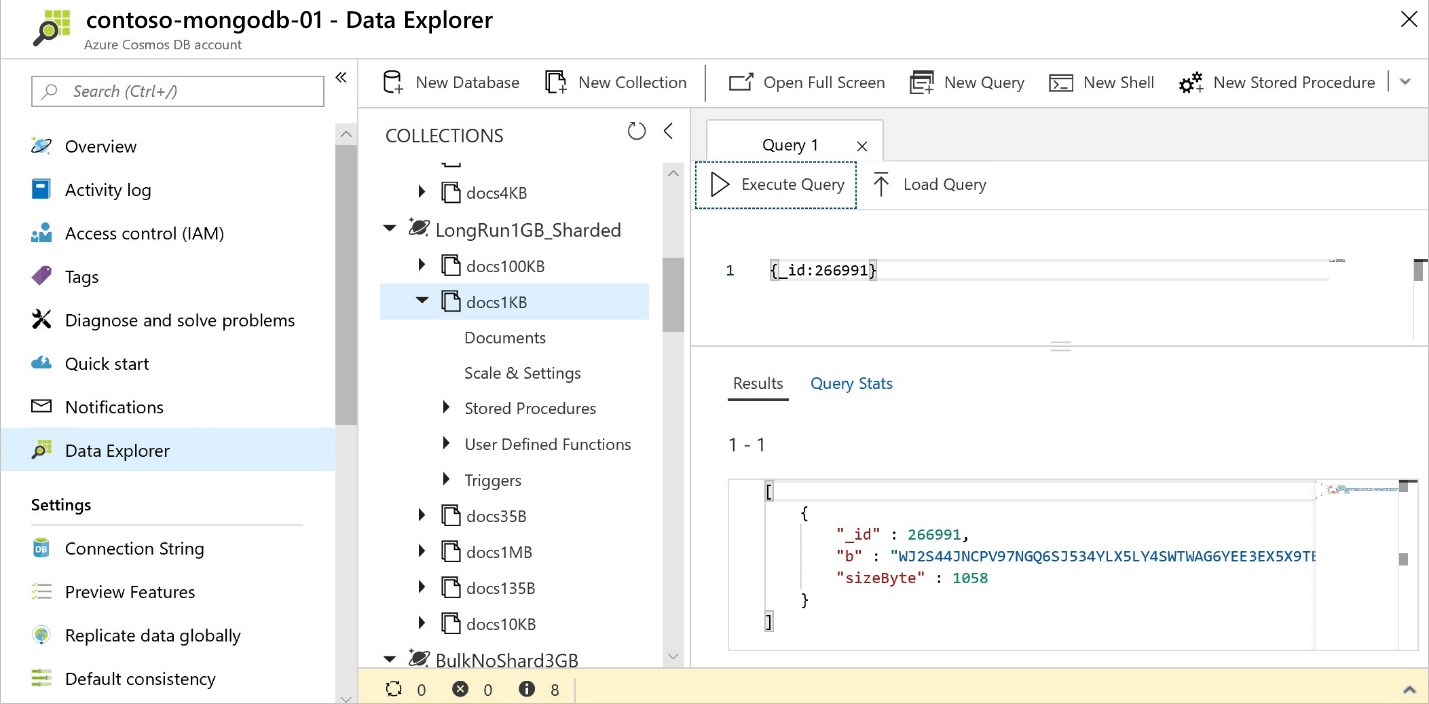Close the Query 1 tab
Screen dimensions: 1429x704
[862, 146]
